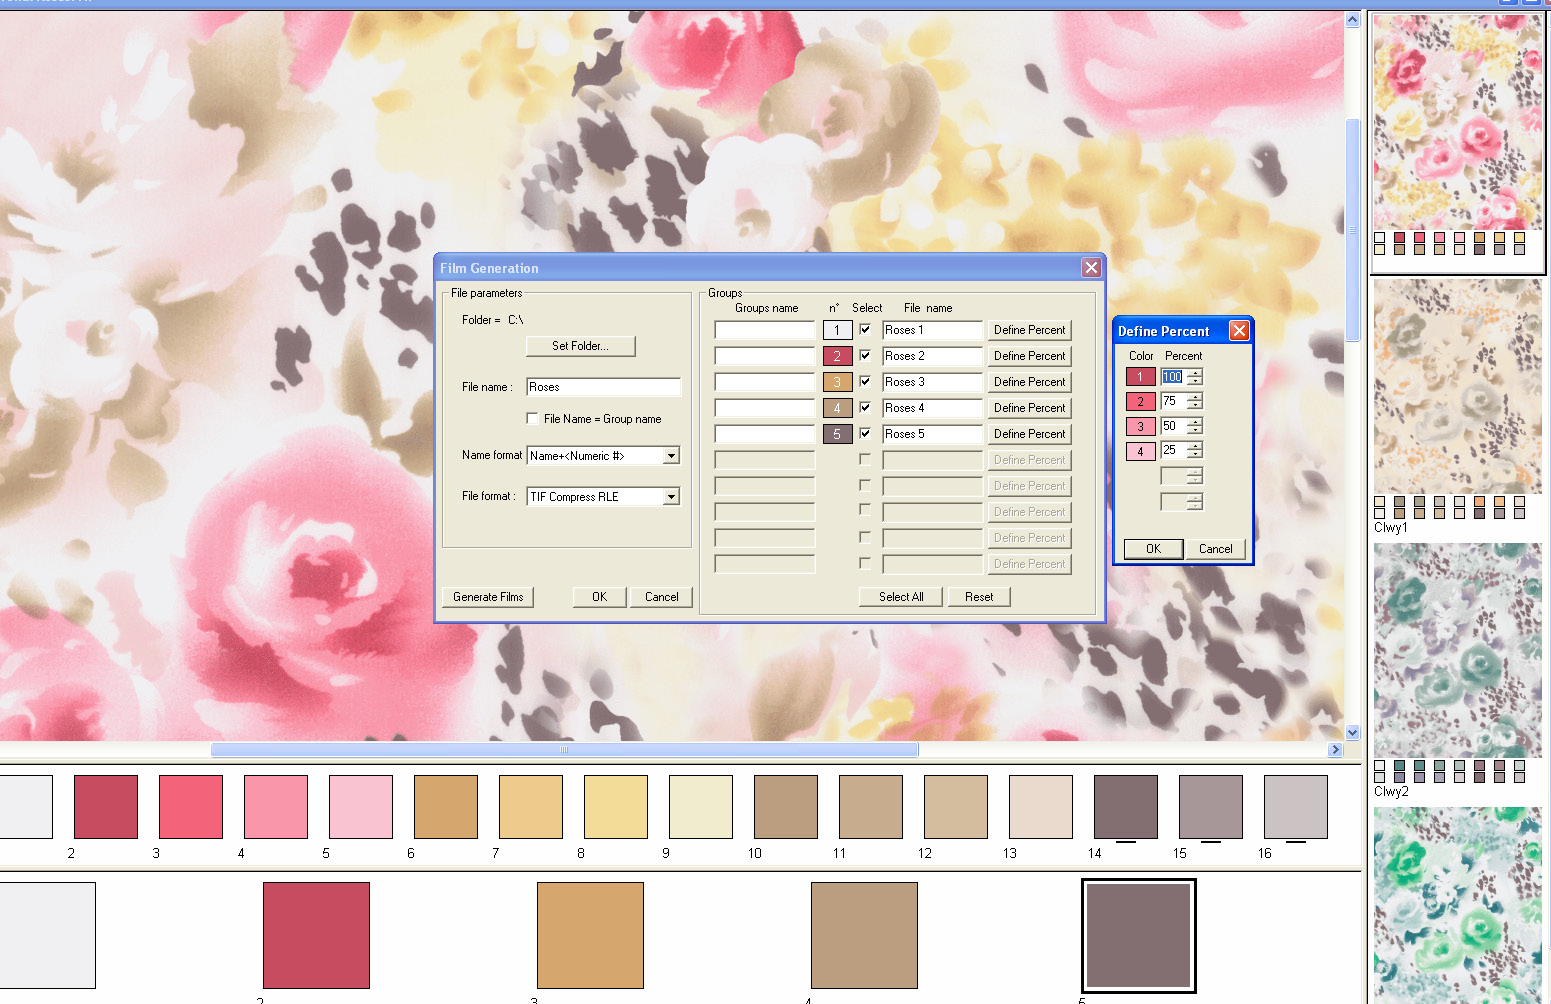Viewport: 1551px width, 1004px height.
Task: Click Define Percent for Roses 3
Action: coord(1029,382)
